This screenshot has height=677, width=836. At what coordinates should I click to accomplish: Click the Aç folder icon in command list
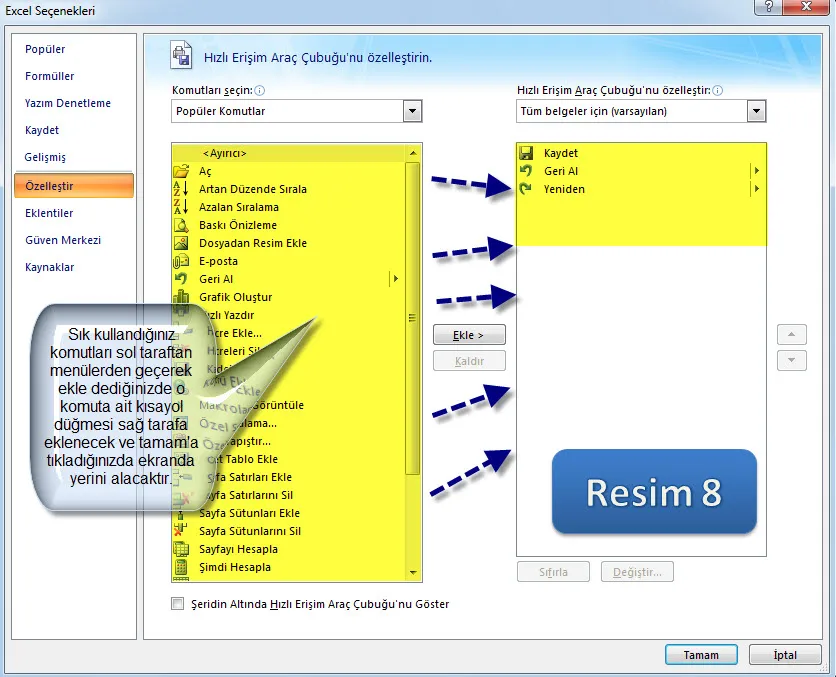tap(181, 171)
